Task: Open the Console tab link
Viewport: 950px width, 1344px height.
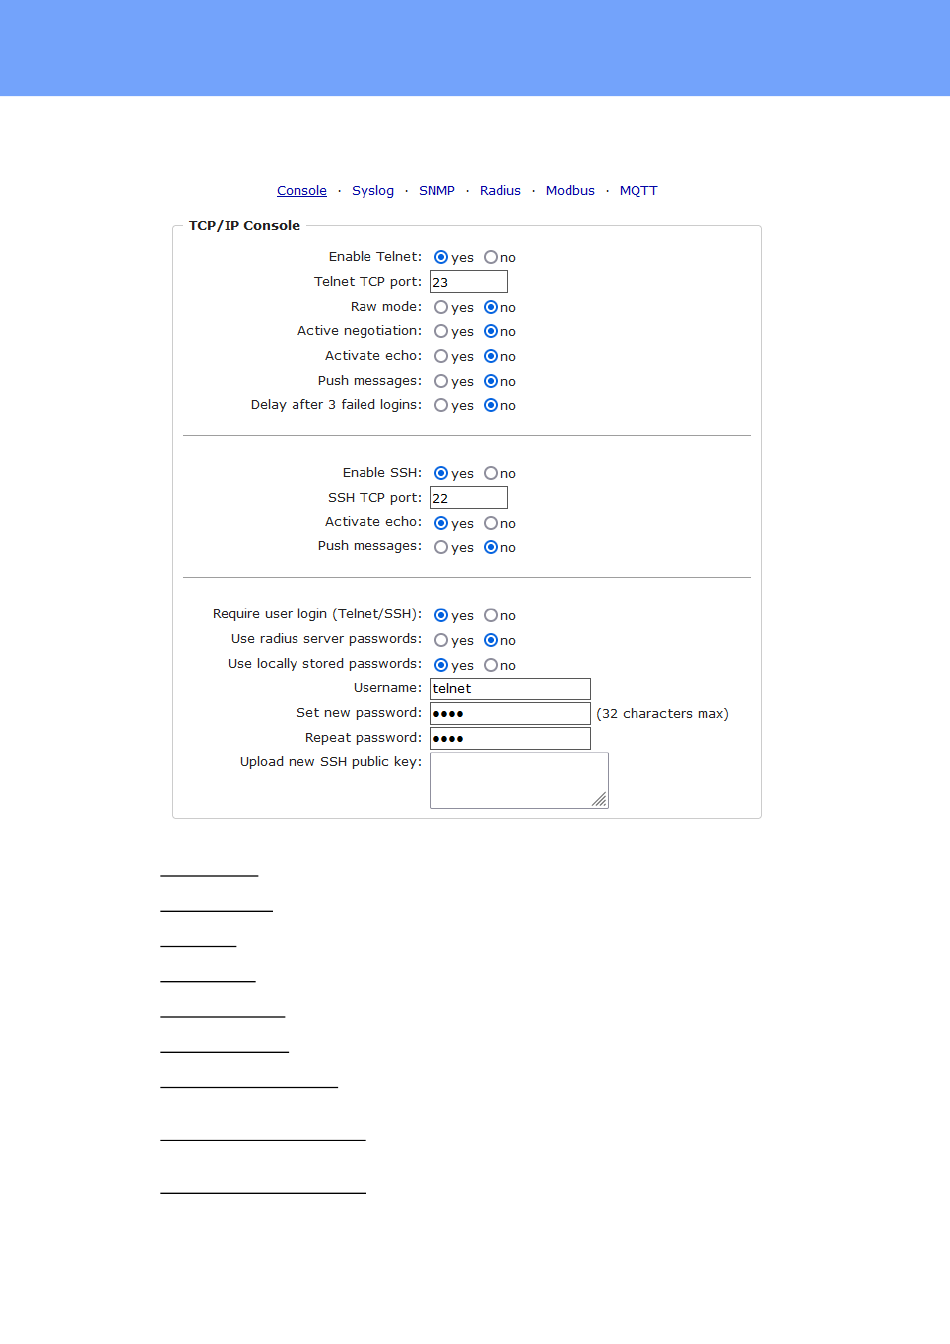Action: tap(302, 190)
